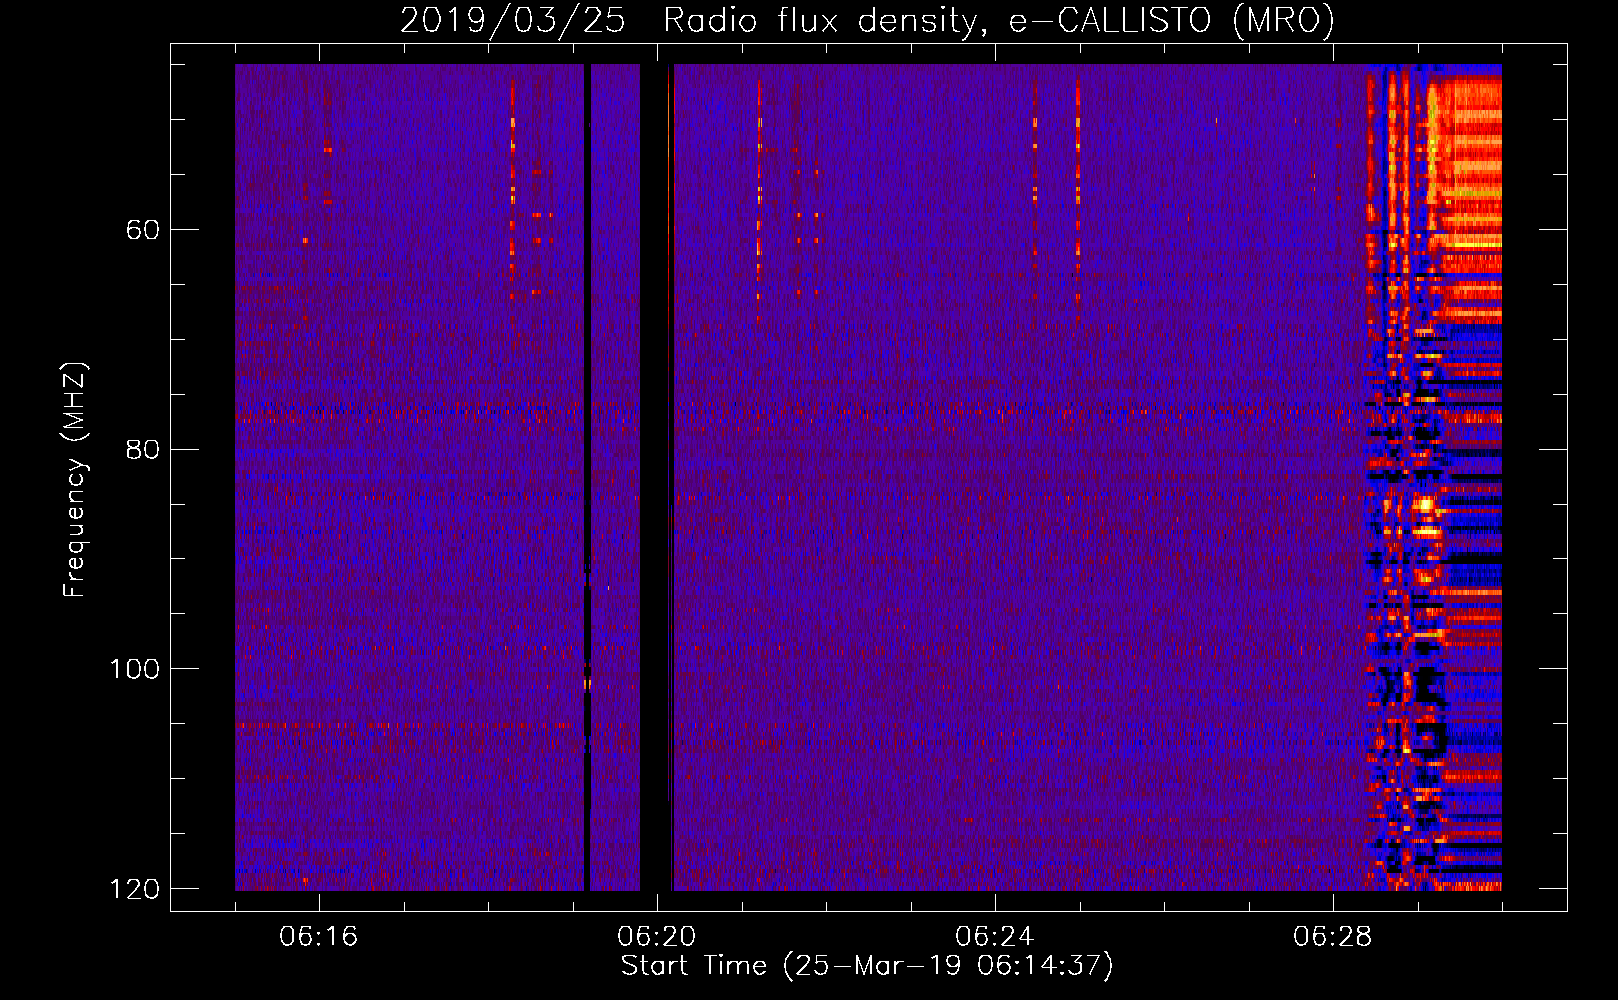
Task: Click the wide black data gap before 06:20
Action: (x=654, y=477)
